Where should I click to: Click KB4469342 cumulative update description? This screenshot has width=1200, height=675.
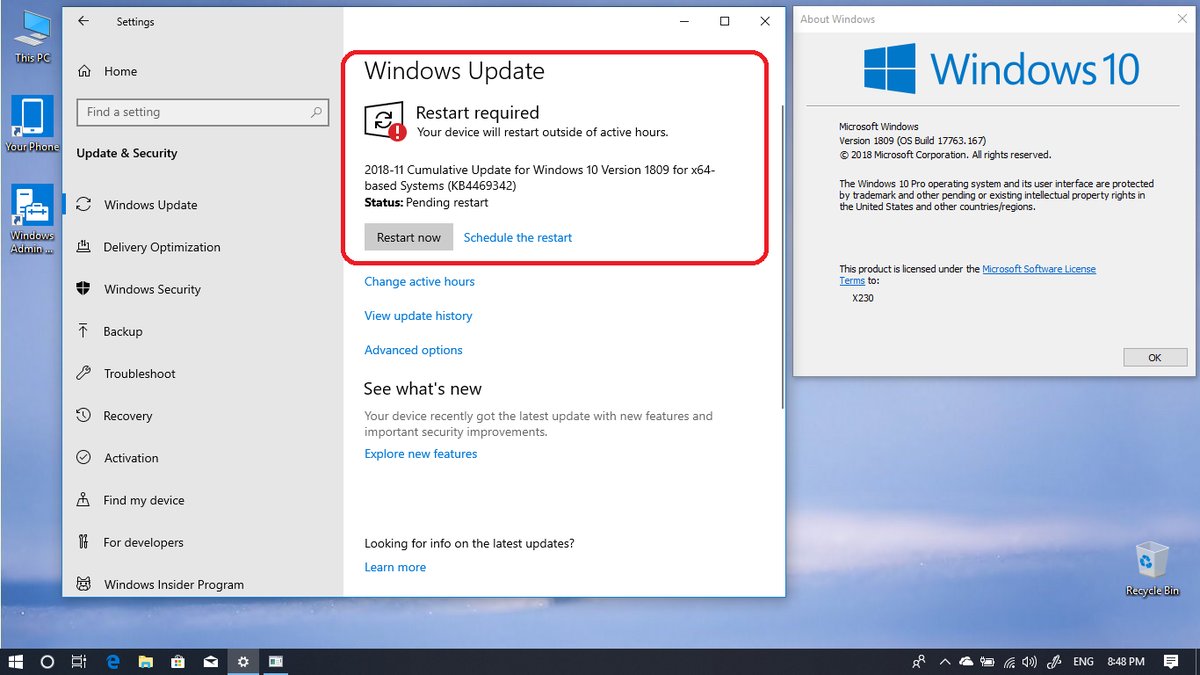click(x=540, y=178)
